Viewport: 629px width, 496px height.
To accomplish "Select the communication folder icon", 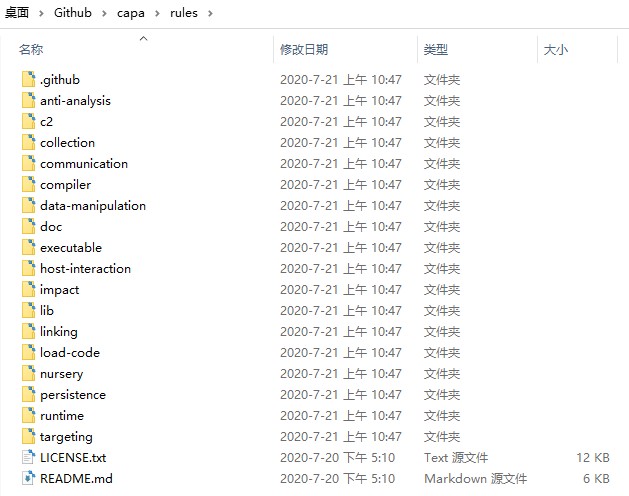I will click(28, 163).
